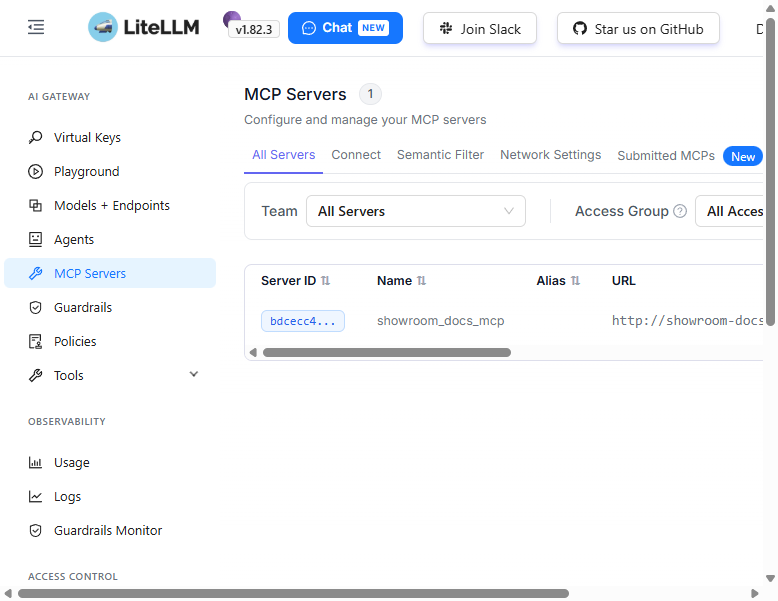Switch to the Submitted MCPs tab
This screenshot has height=601, width=778.
(666, 156)
